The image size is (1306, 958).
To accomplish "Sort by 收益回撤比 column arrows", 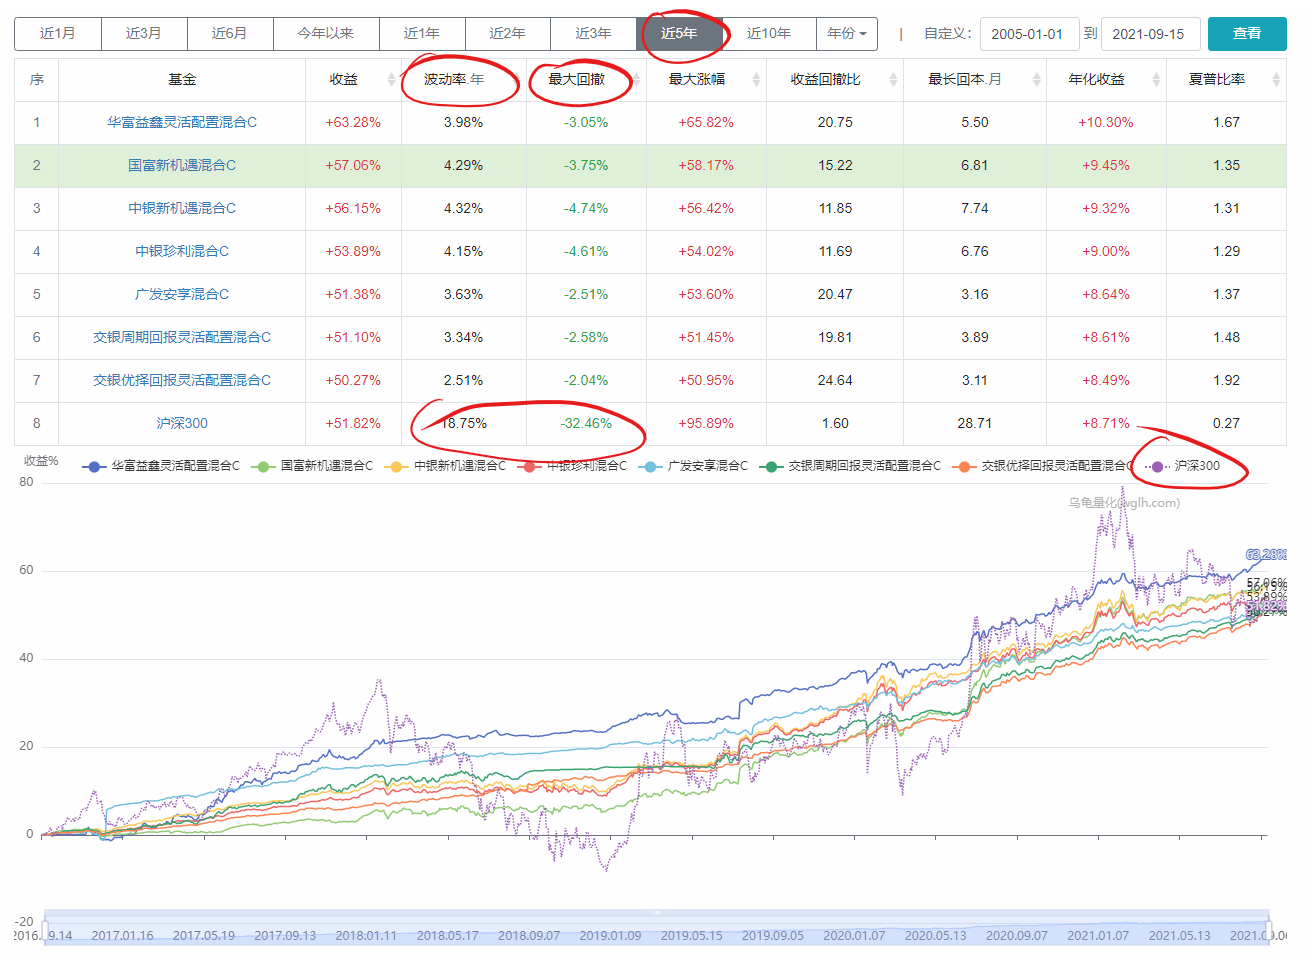I will click(x=893, y=80).
